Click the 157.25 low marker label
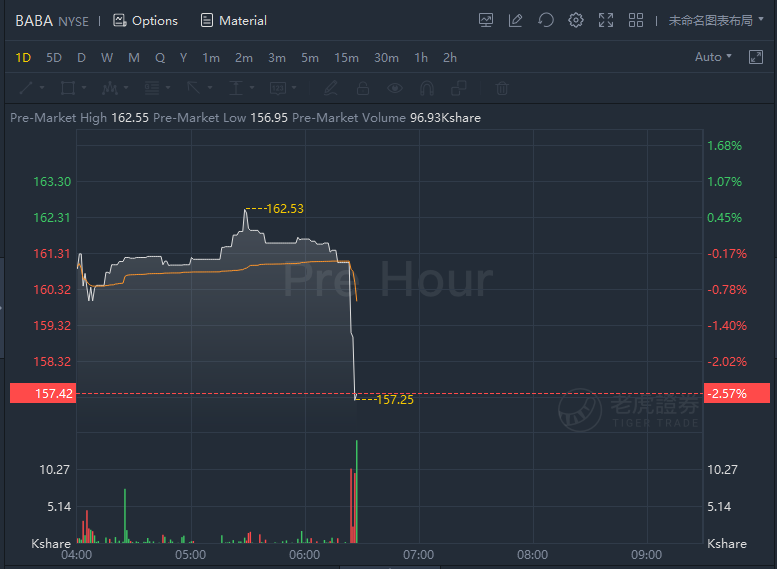This screenshot has height=569, width=777. pyautogui.click(x=395, y=399)
